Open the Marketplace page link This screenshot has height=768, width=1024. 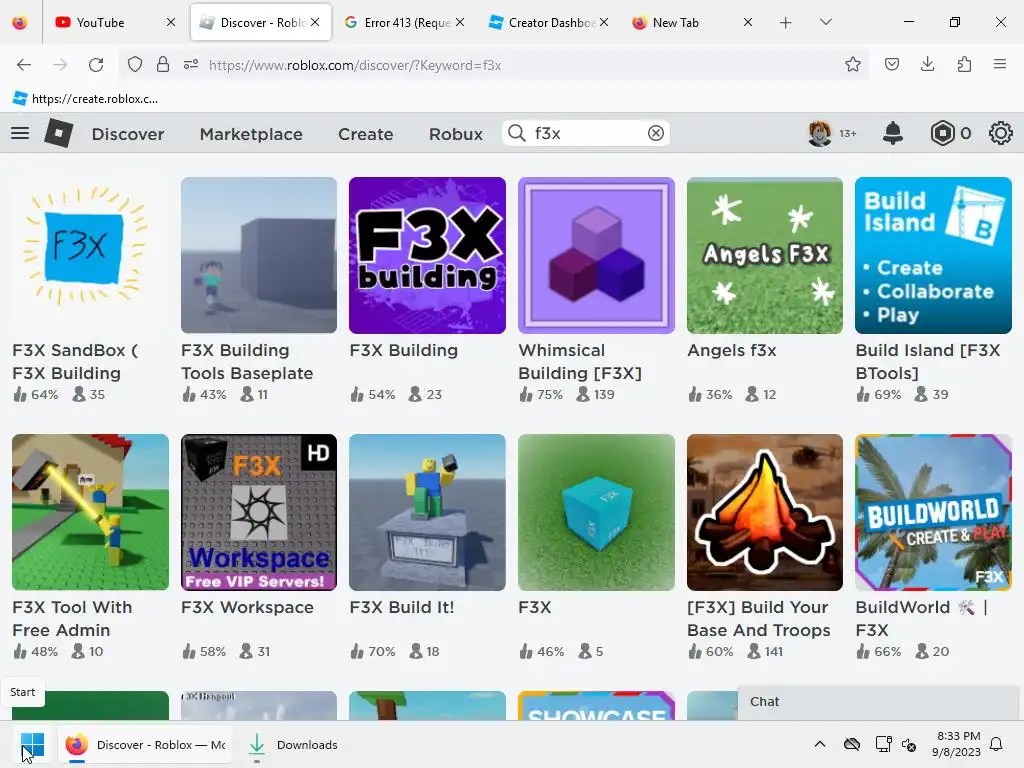pos(251,134)
